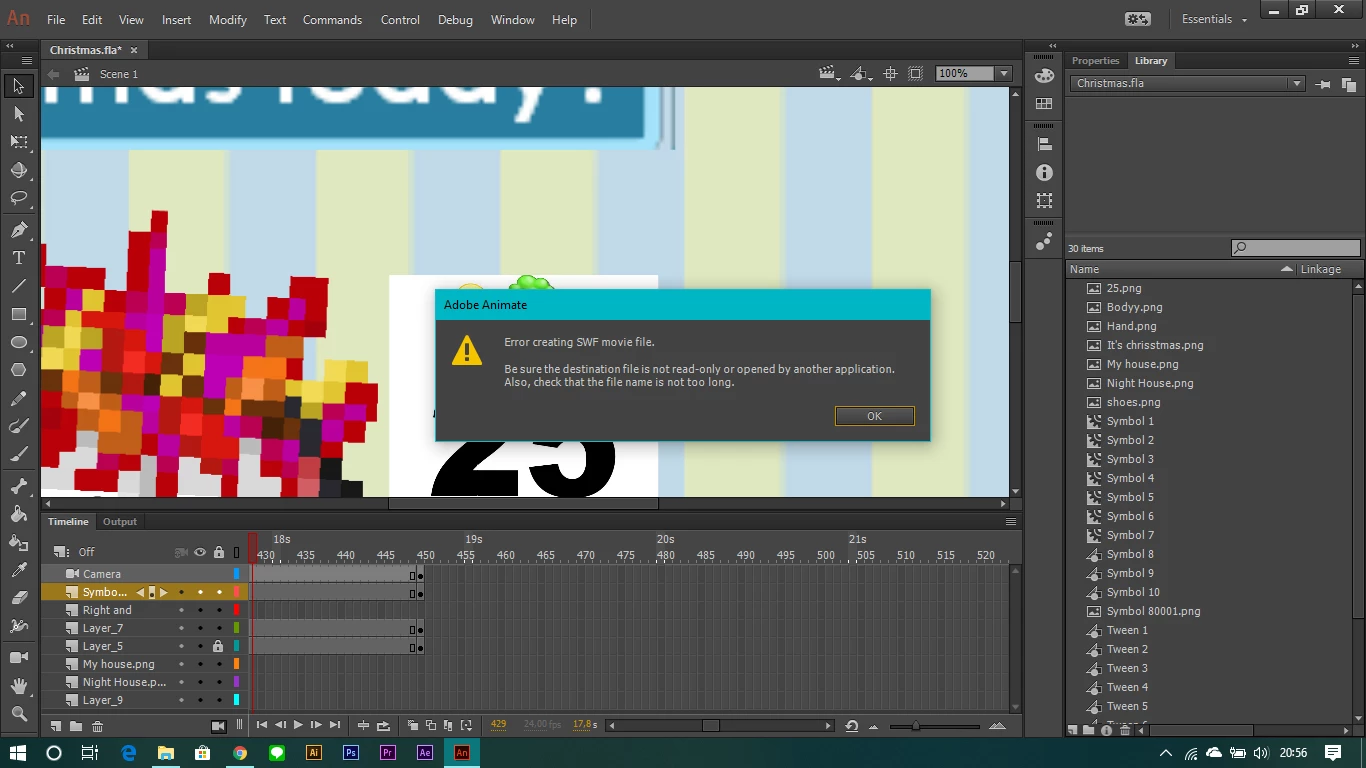
Task: Select the Pencil tool
Action: click(x=18, y=398)
